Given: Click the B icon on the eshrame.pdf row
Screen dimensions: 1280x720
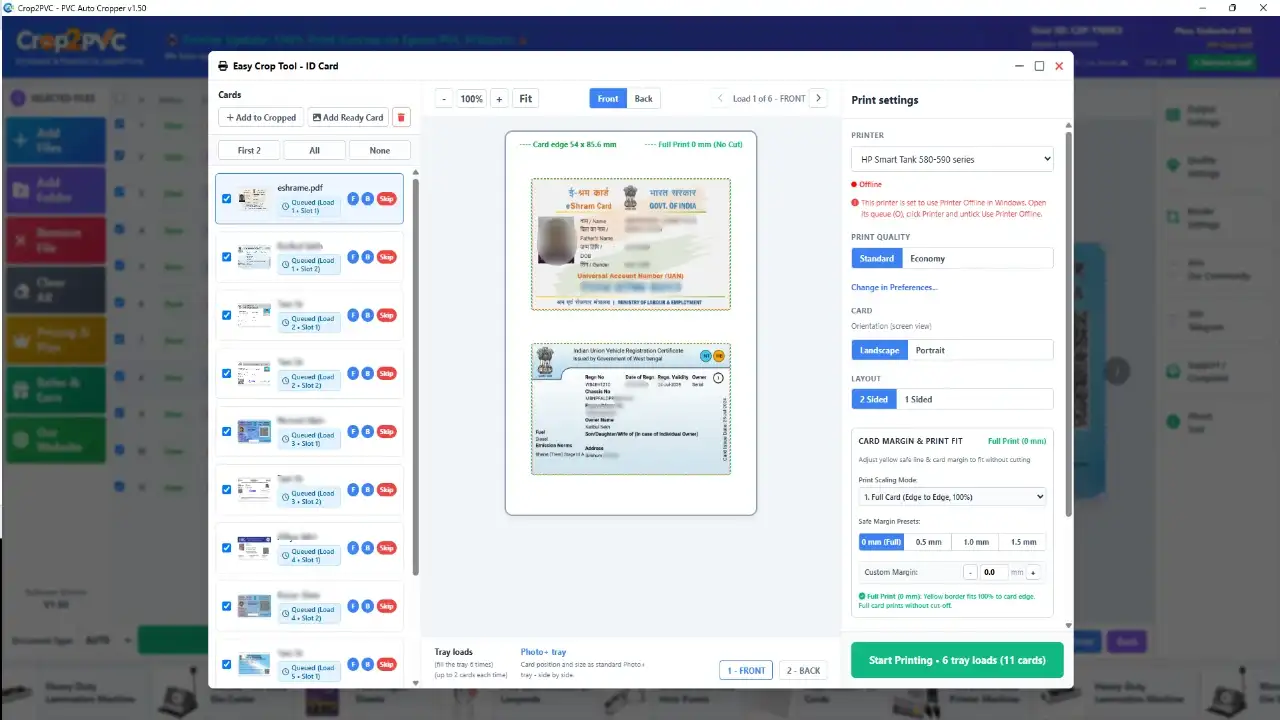Looking at the screenshot, I should [367, 199].
